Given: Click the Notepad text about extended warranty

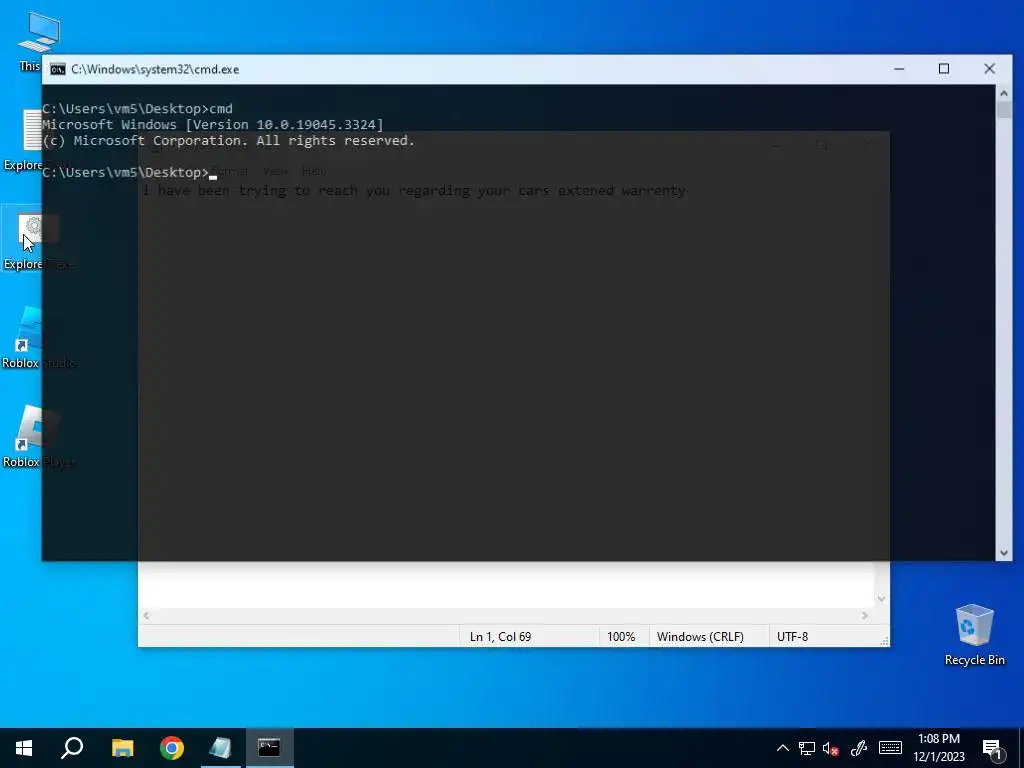Looking at the screenshot, I should point(414,191).
